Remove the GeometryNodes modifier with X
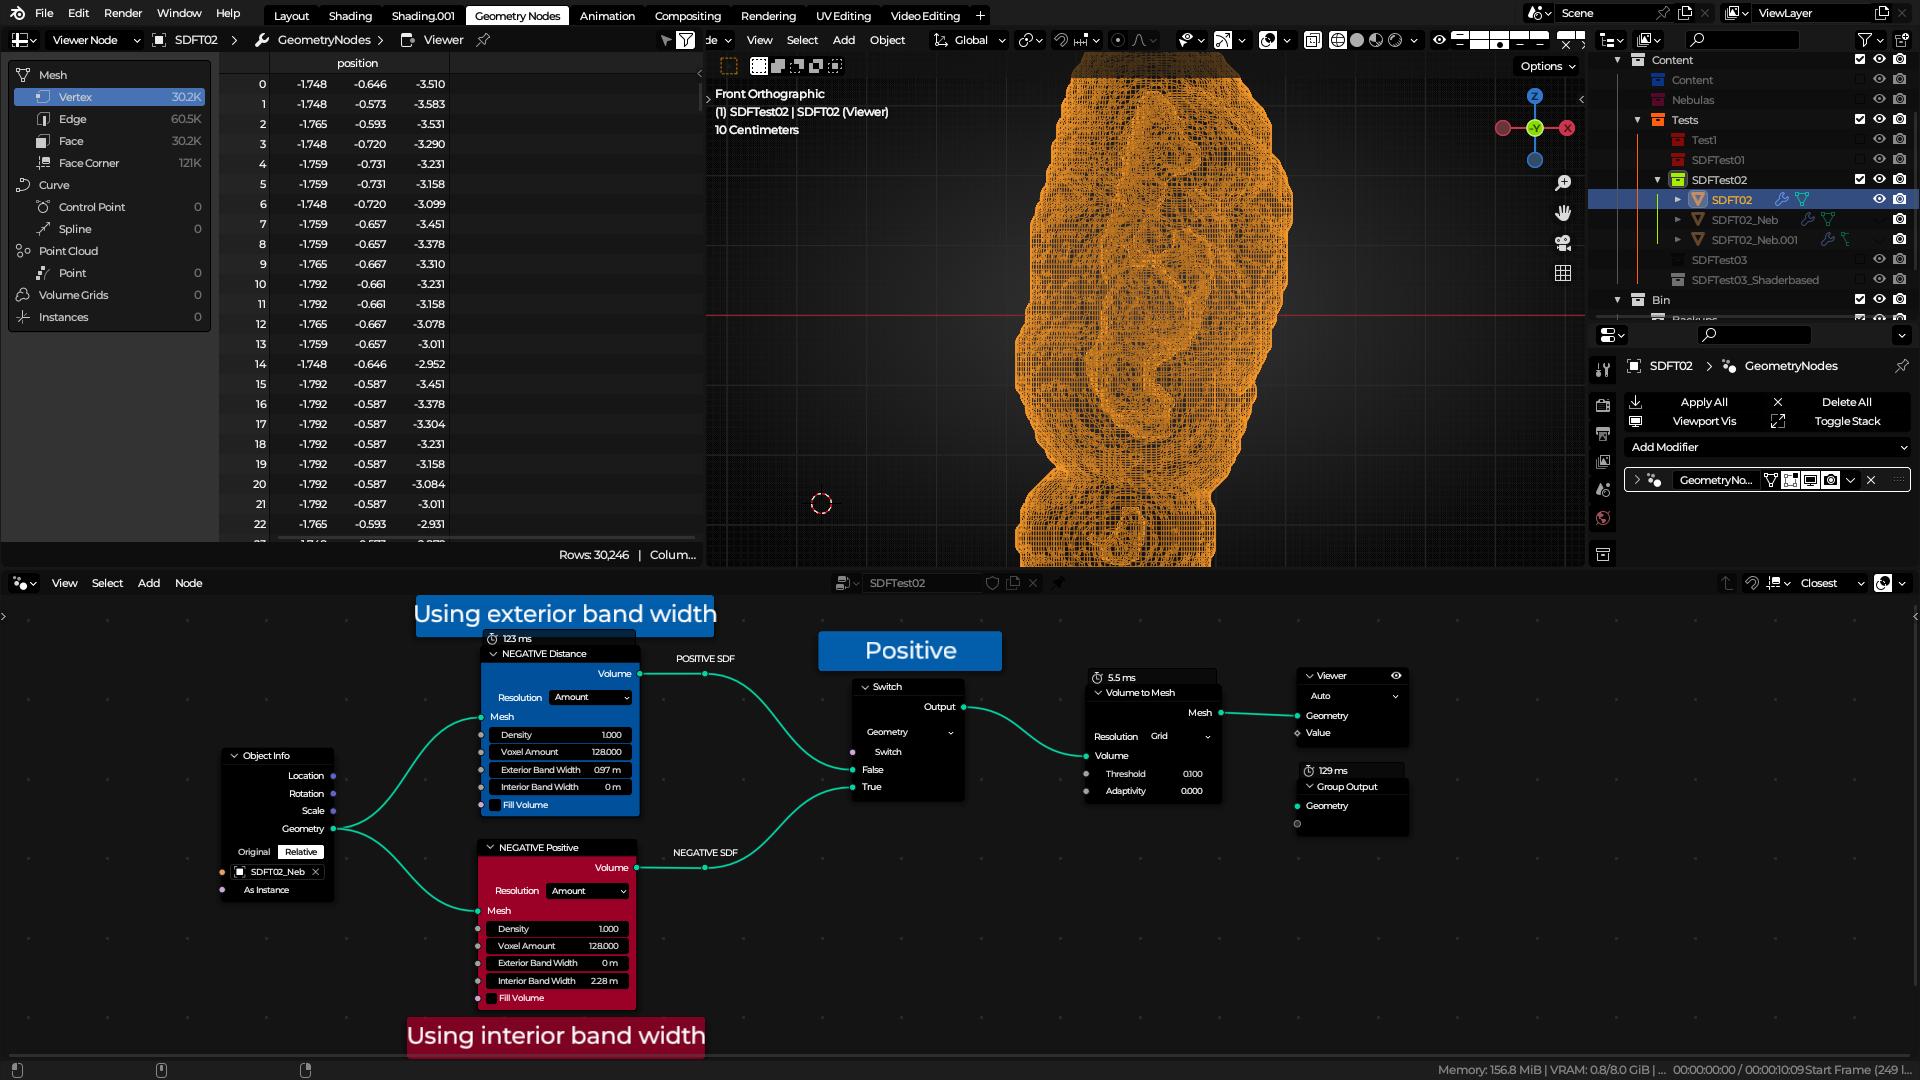 pyautogui.click(x=1871, y=480)
